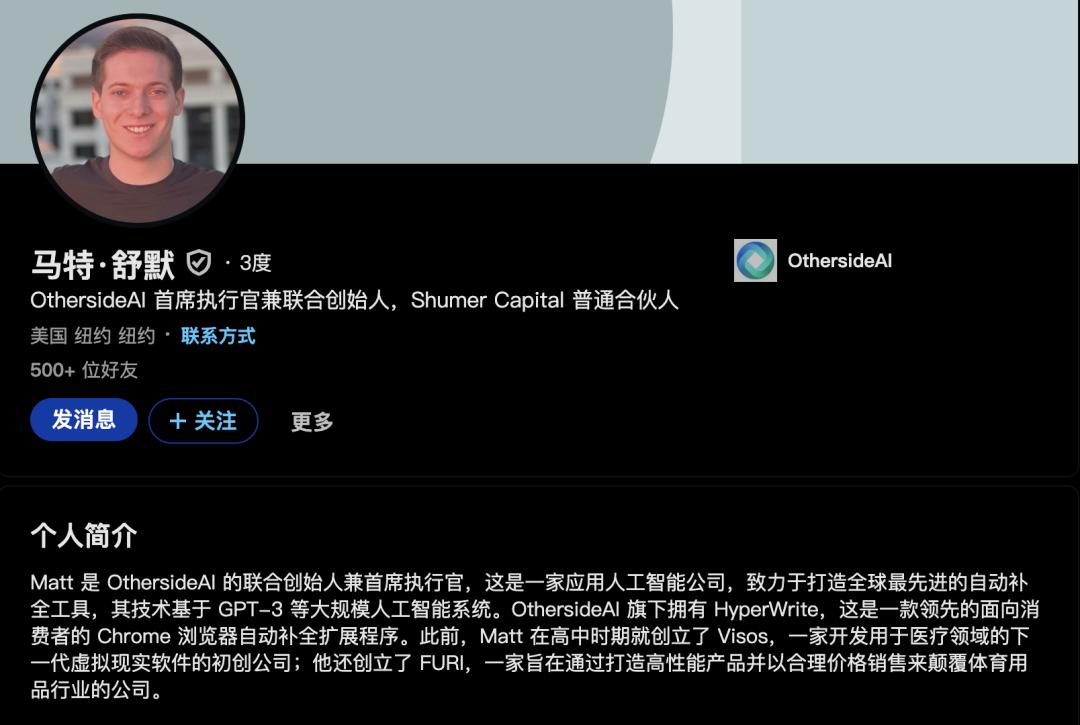Viewport: 1080px width, 725px height.
Task: Click the location text 美国 纽约 纽约
Action: tap(92, 336)
